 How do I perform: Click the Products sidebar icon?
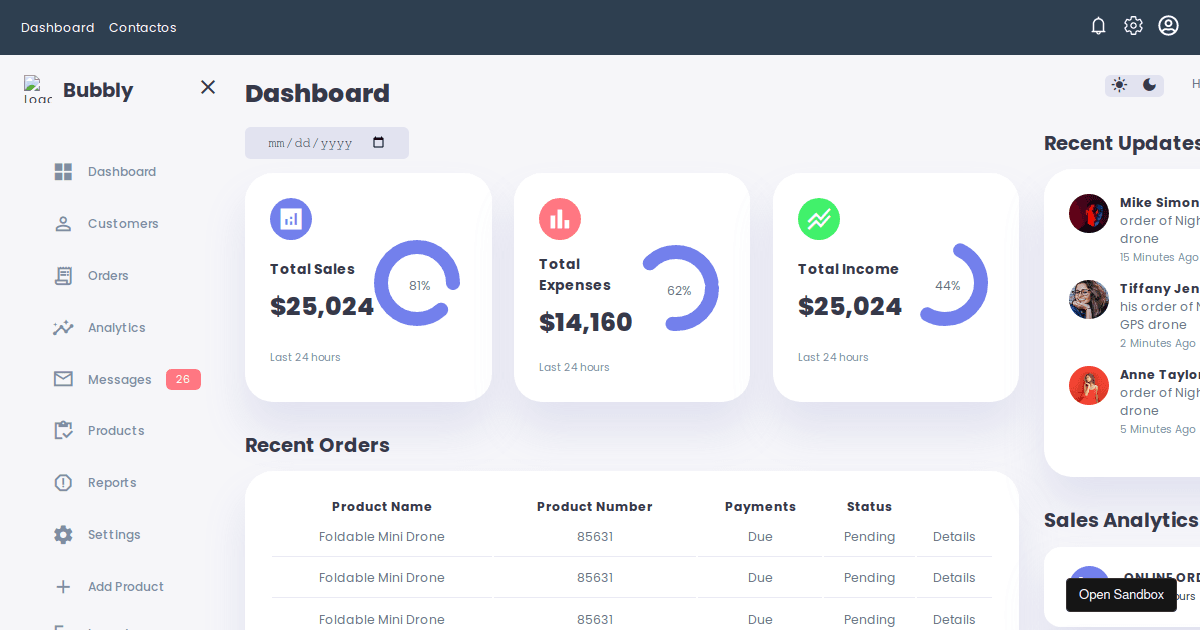click(x=62, y=430)
